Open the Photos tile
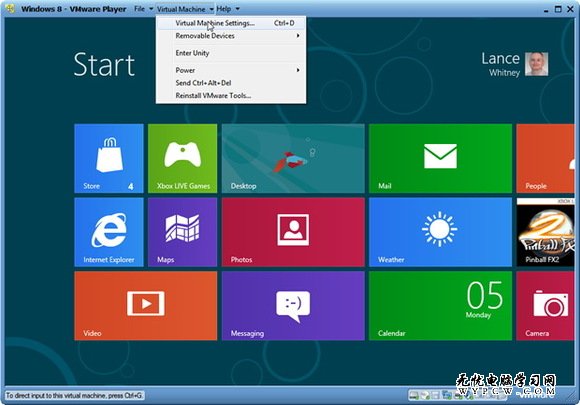 click(x=293, y=232)
